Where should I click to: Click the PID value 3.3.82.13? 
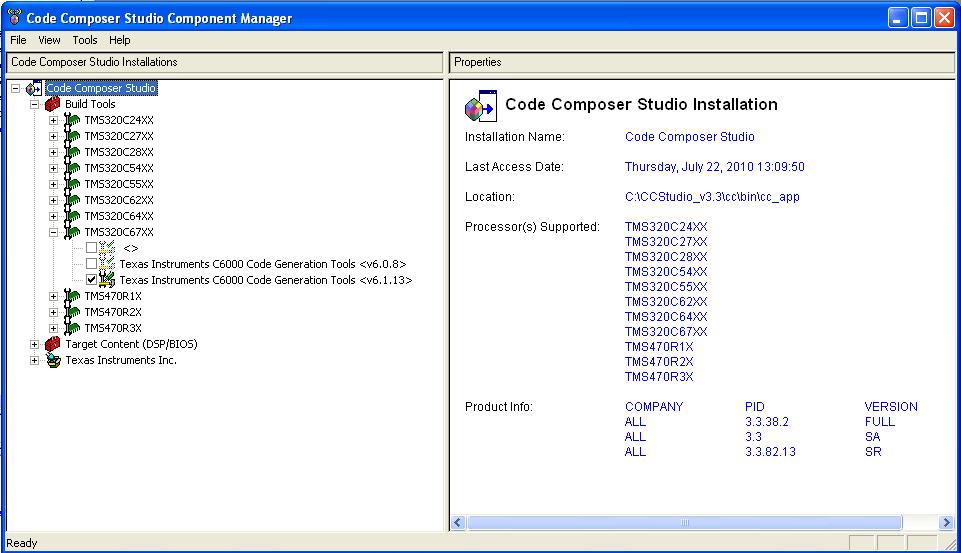pos(770,452)
